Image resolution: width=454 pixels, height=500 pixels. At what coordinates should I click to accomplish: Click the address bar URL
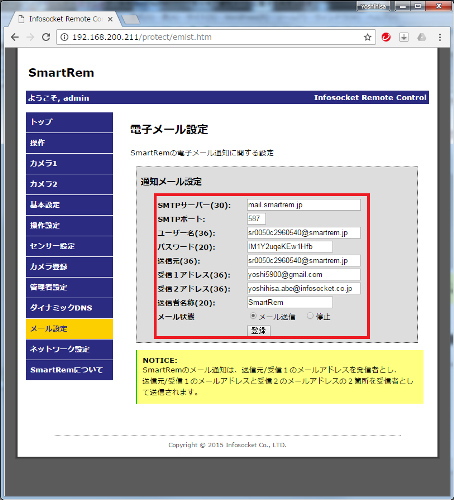(x=142, y=37)
